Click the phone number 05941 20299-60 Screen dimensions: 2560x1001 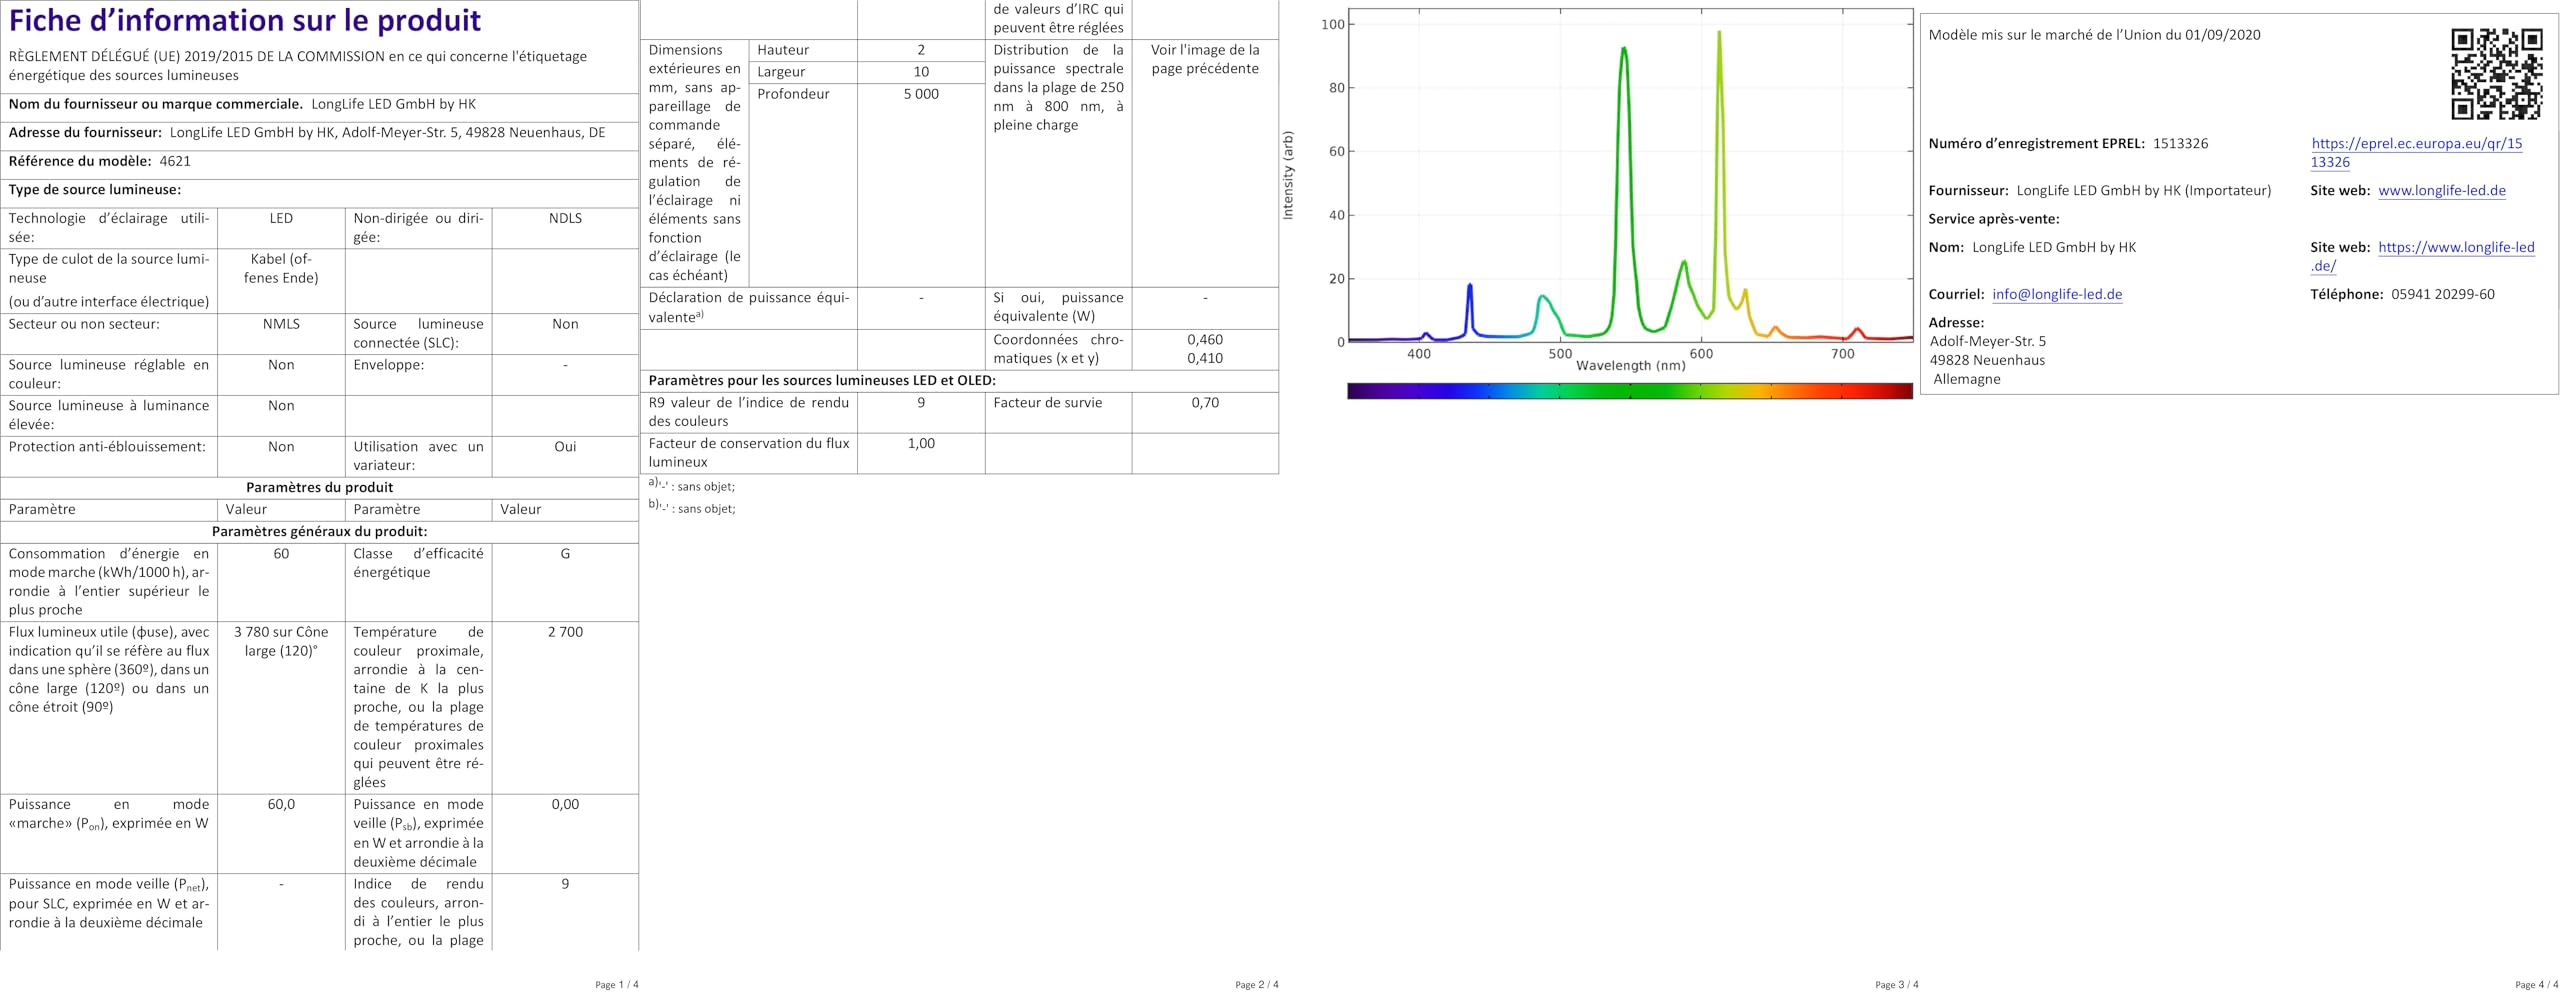[2442, 295]
